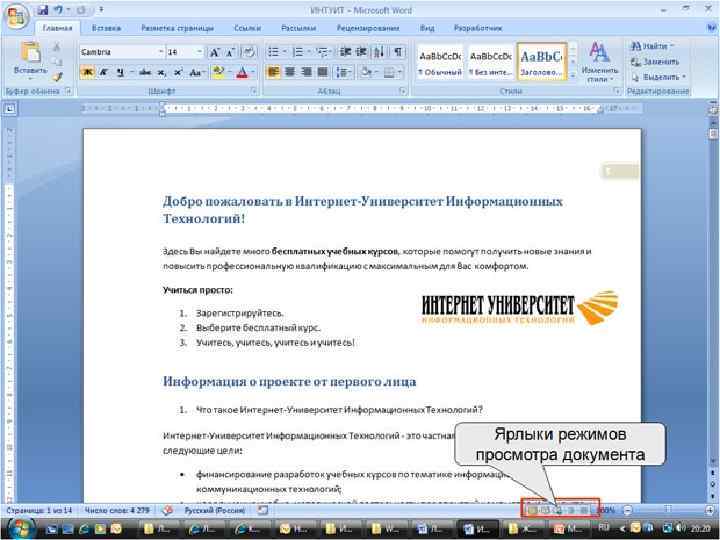Open the Cambria font name dropdown
Image resolution: width=720 pixels, height=540 pixels.
pyautogui.click(x=161, y=52)
